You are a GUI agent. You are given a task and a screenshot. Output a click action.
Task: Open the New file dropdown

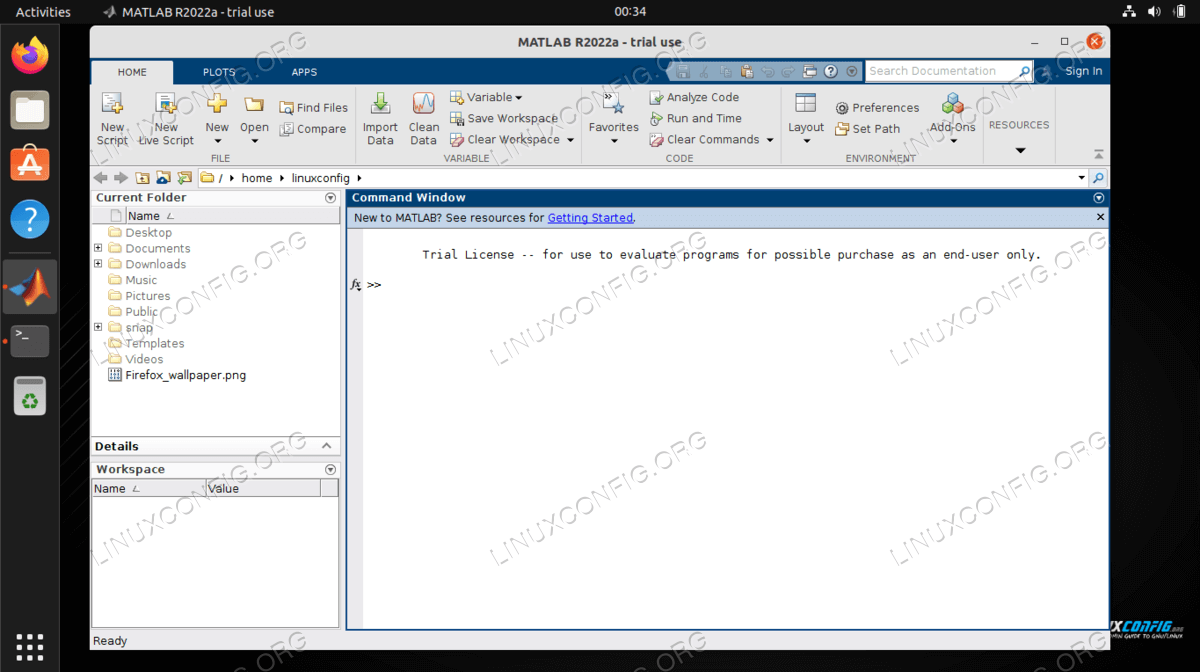coord(217,119)
